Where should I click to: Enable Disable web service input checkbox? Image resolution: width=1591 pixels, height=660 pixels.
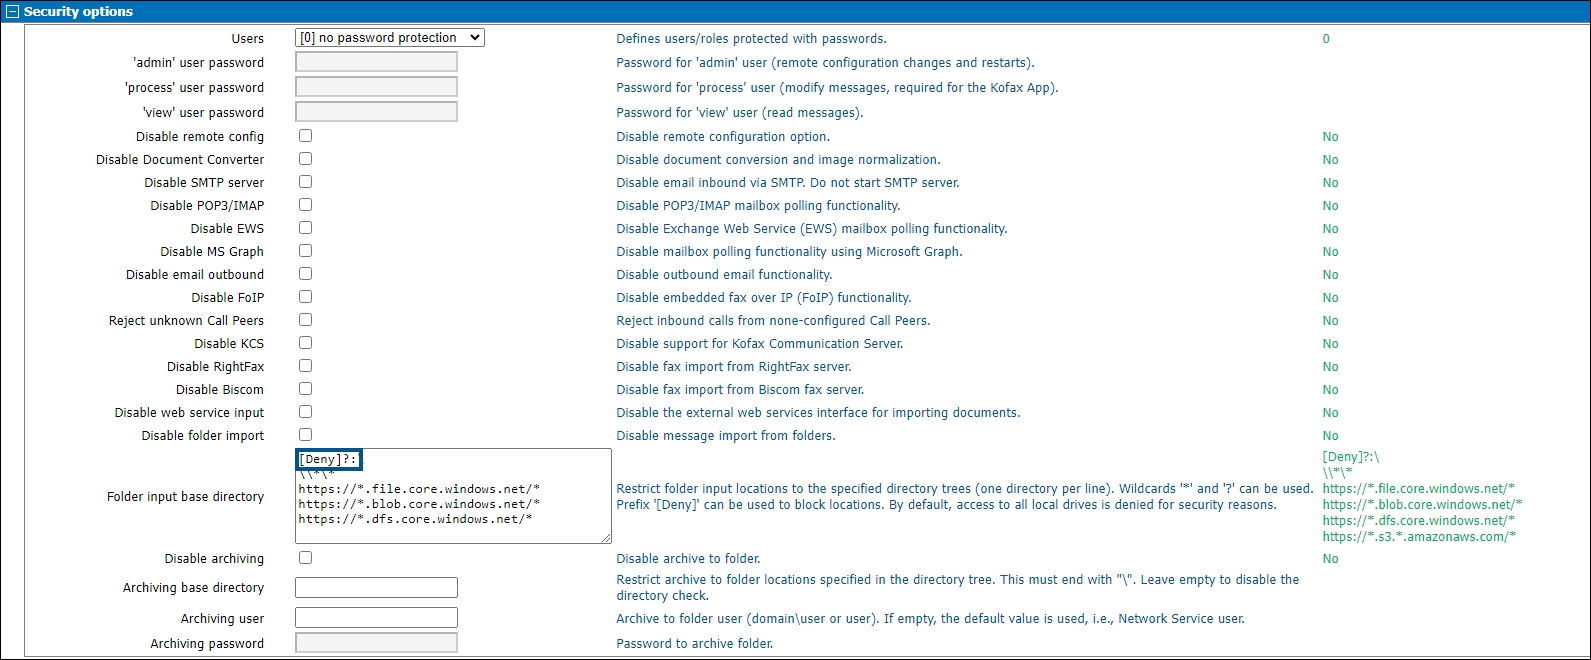click(305, 412)
